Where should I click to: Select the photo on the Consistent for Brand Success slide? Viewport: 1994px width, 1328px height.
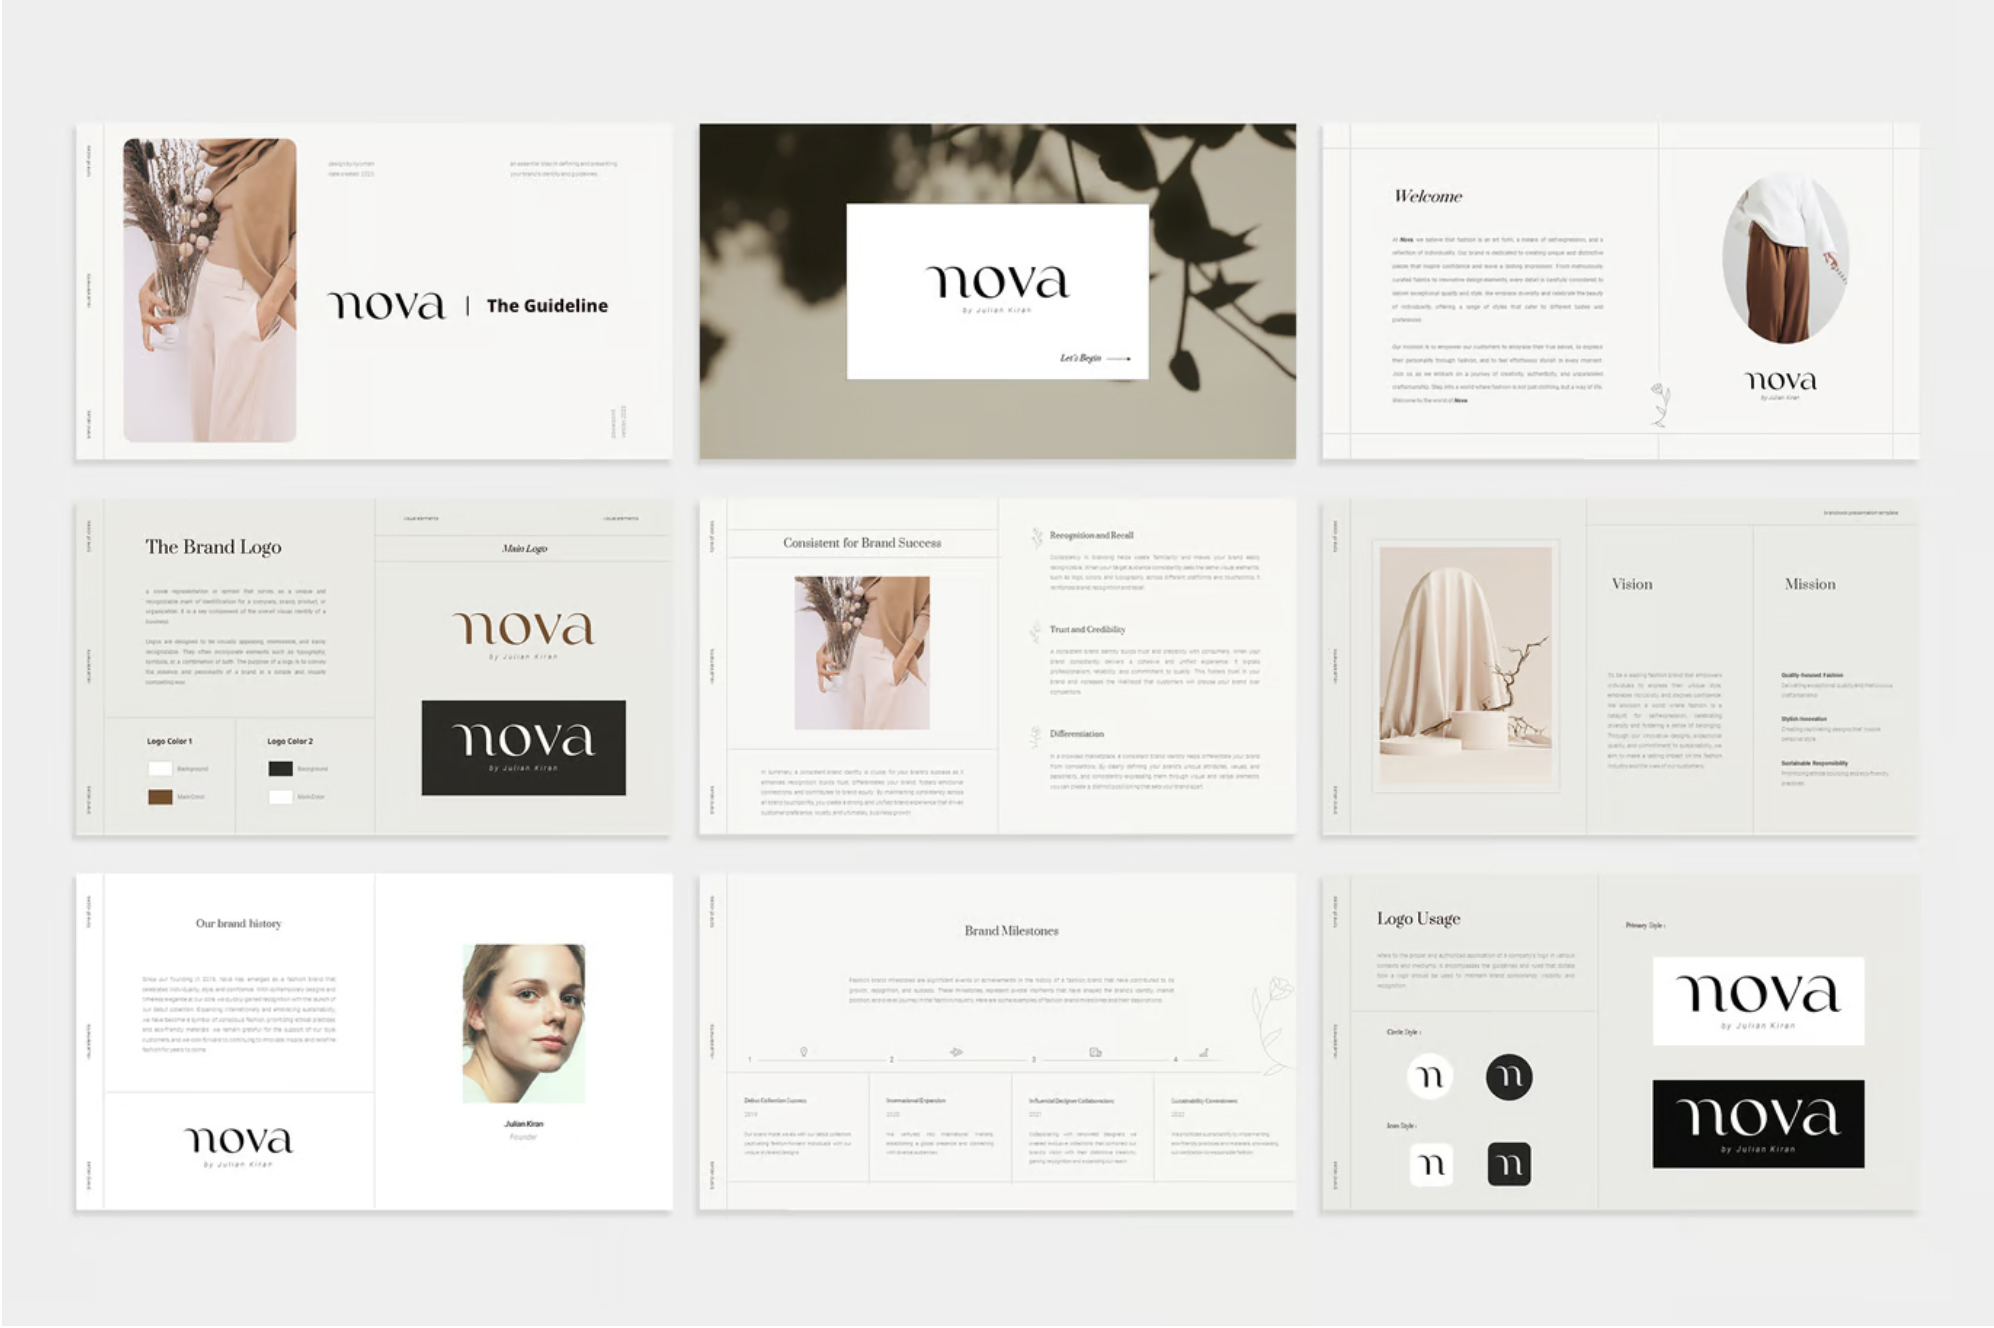tap(862, 652)
